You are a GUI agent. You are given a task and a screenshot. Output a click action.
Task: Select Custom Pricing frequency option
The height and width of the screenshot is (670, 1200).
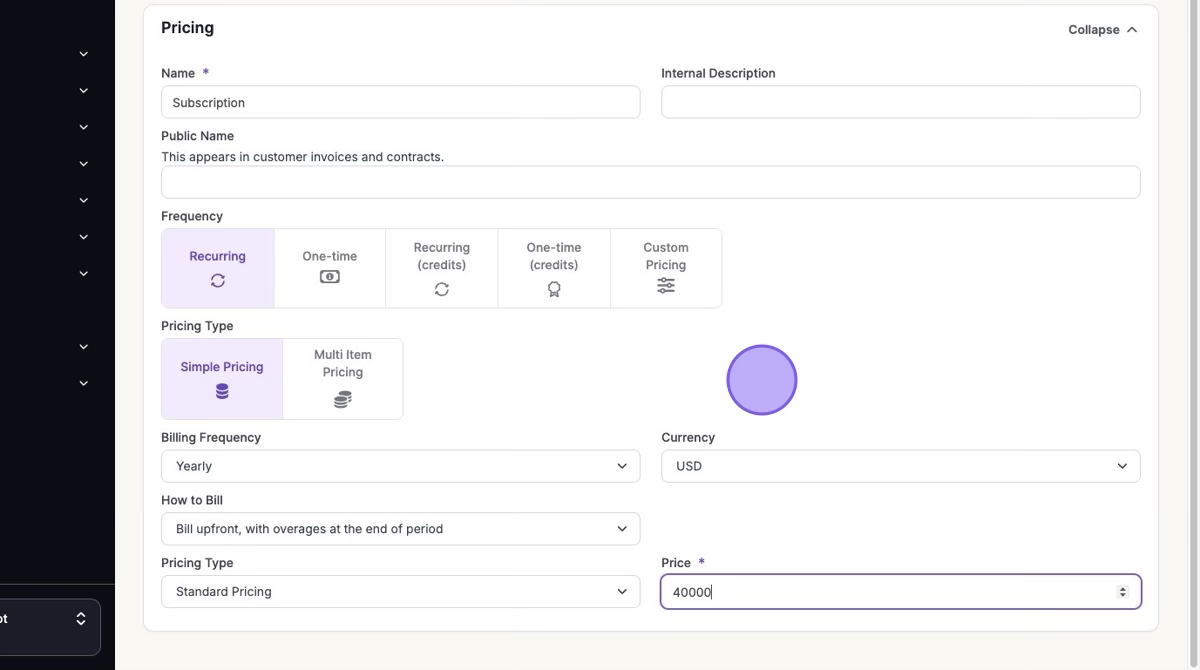(x=666, y=267)
